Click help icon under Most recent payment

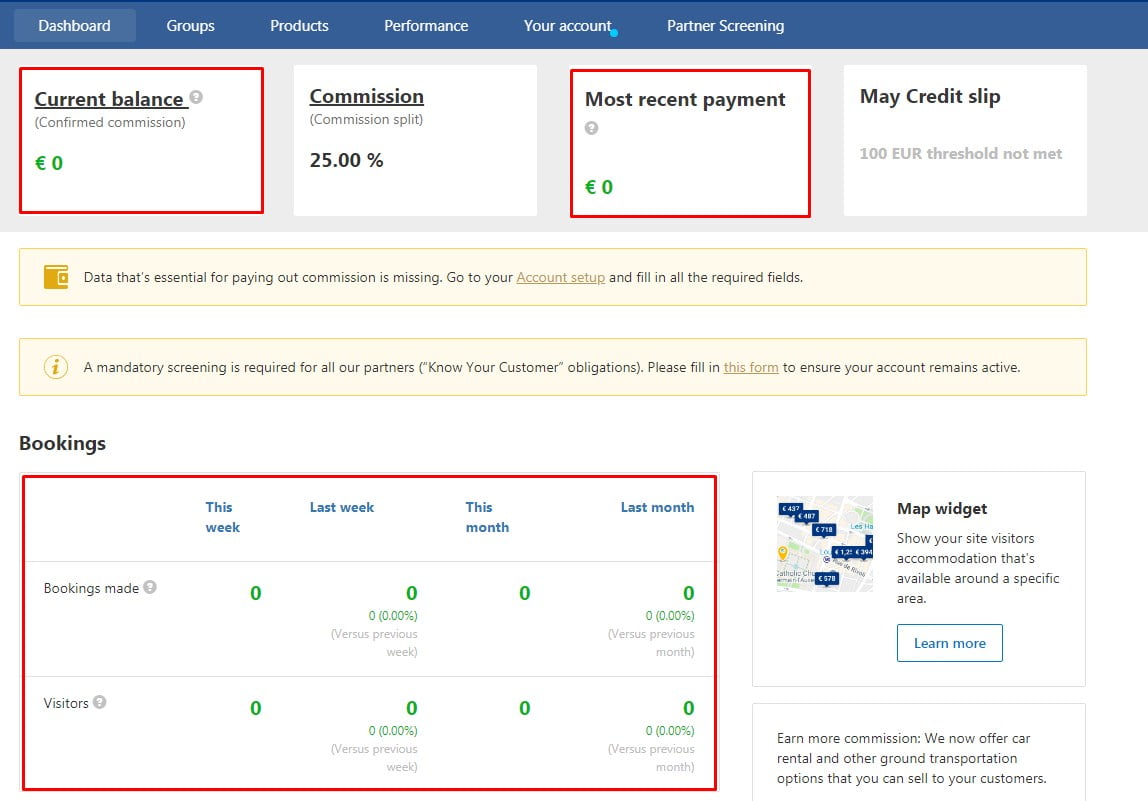point(592,128)
